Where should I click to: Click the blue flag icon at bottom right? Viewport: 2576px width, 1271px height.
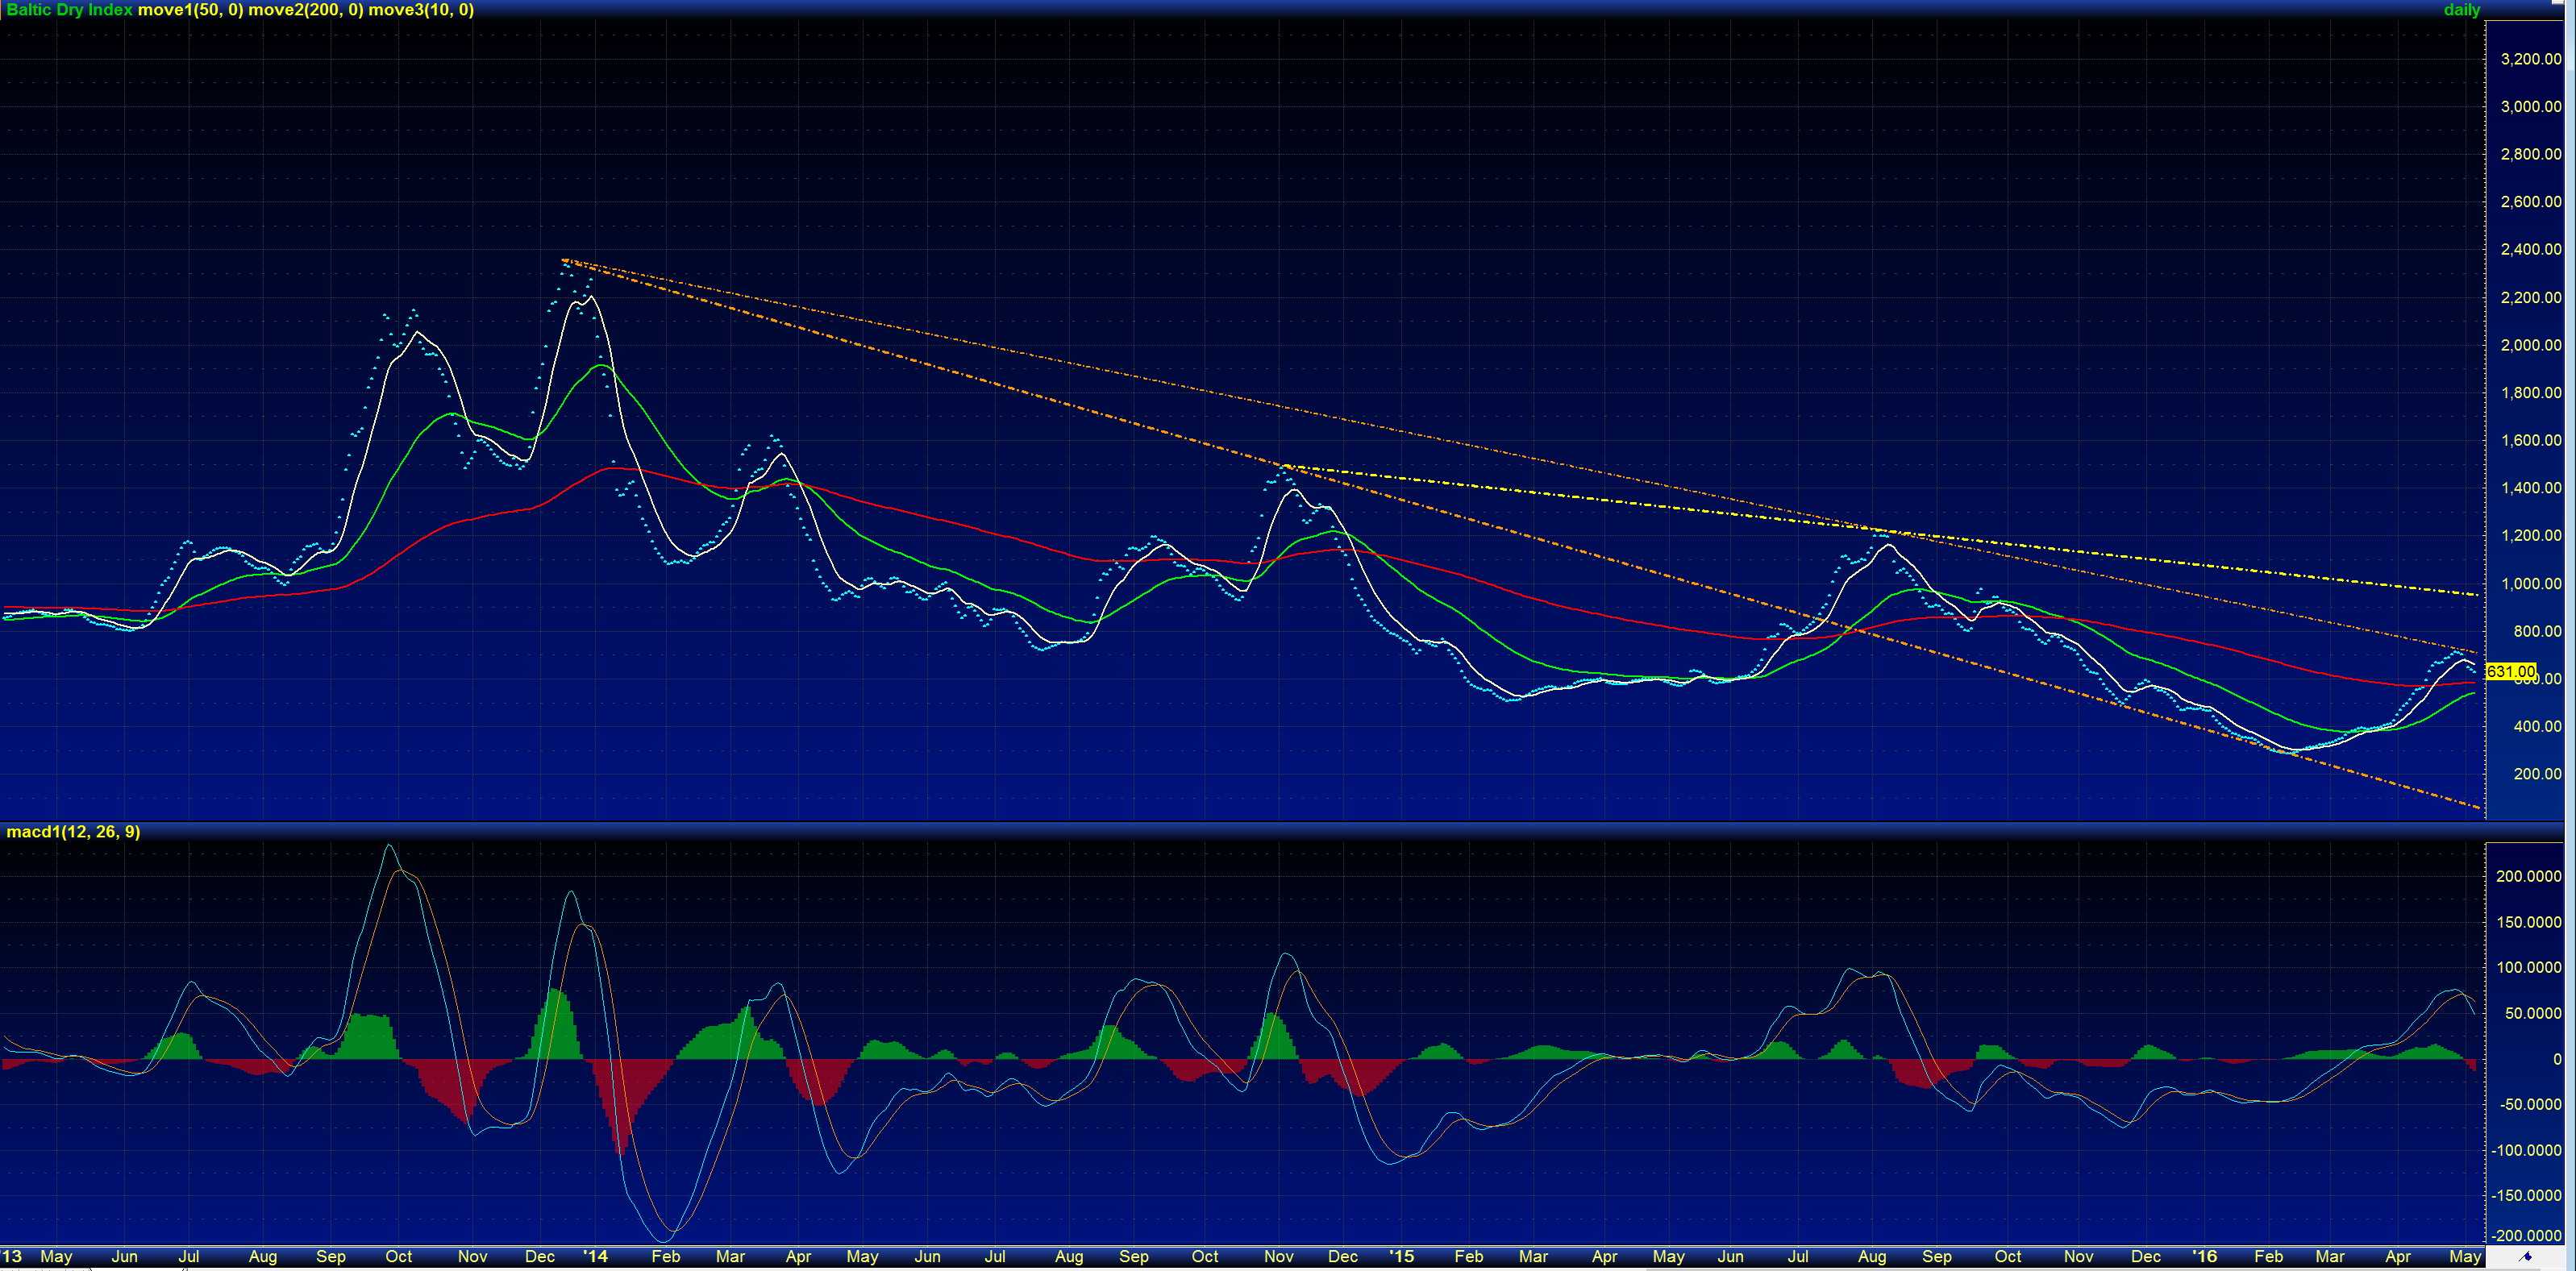tap(2526, 1257)
